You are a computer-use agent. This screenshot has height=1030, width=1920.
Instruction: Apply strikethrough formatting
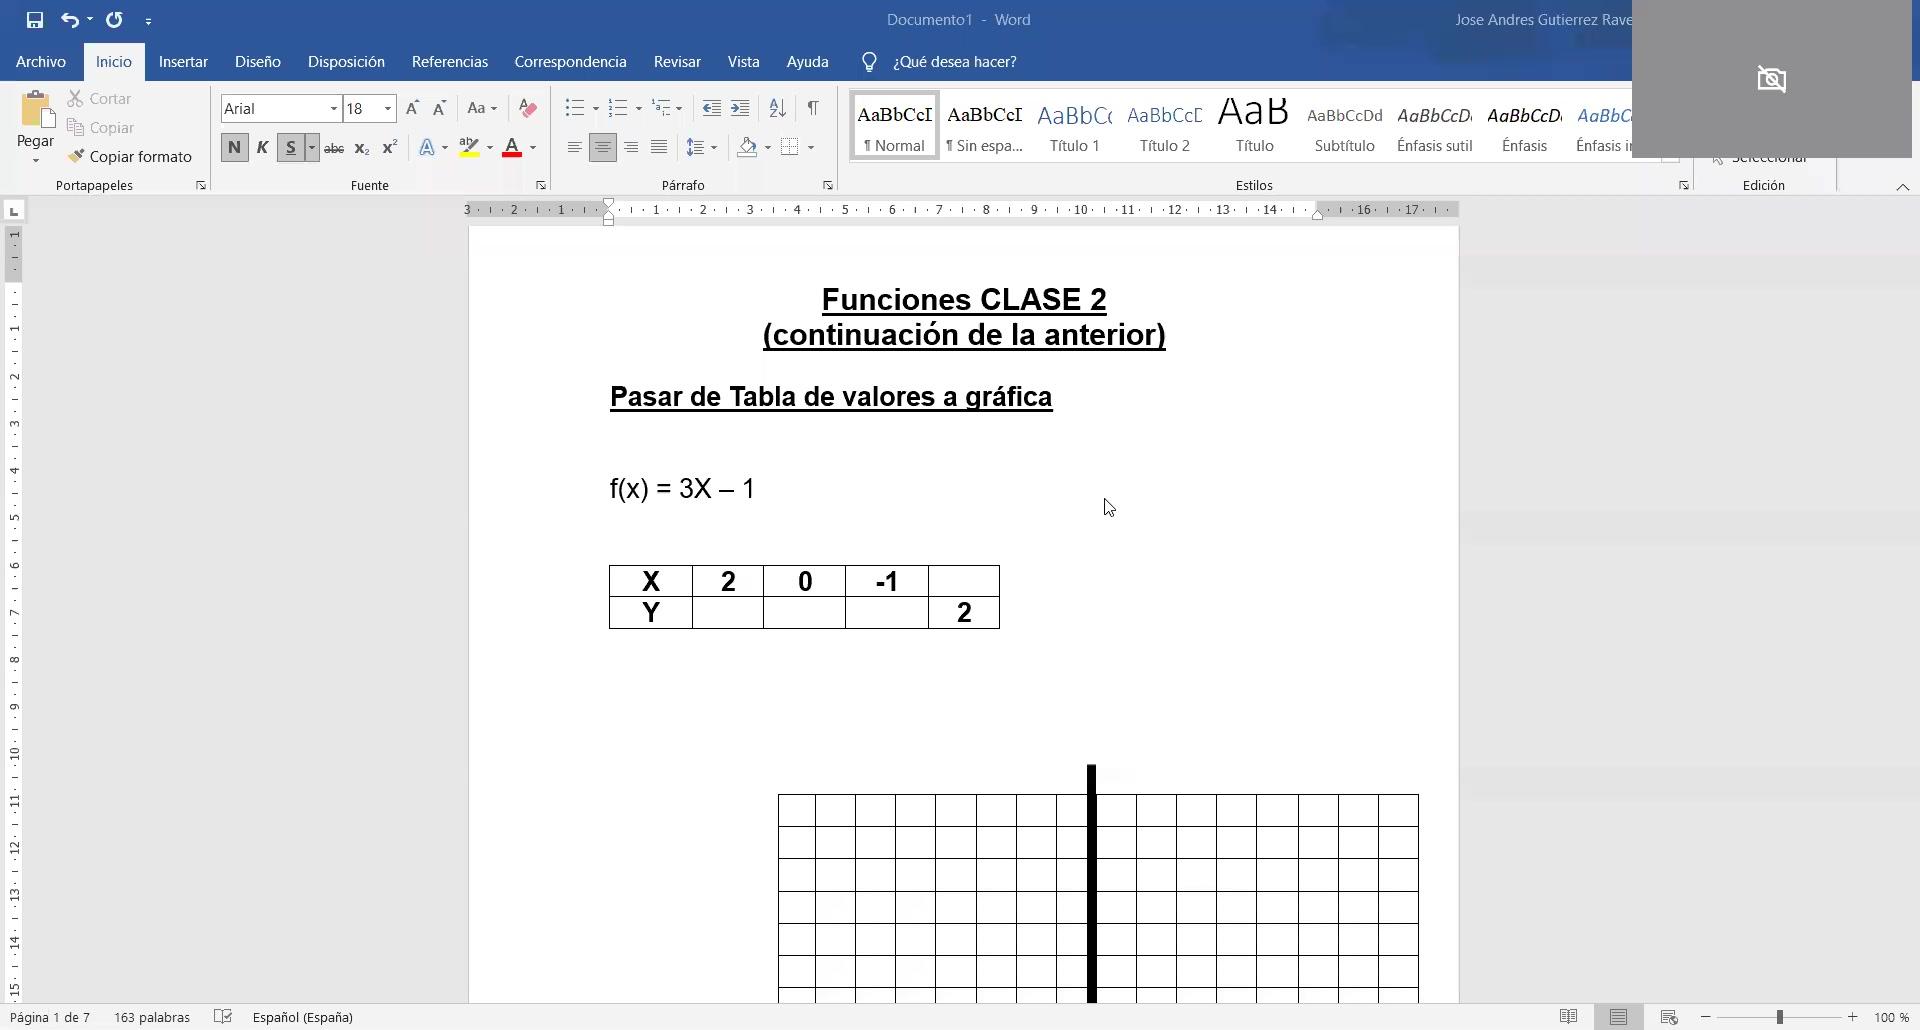(334, 148)
